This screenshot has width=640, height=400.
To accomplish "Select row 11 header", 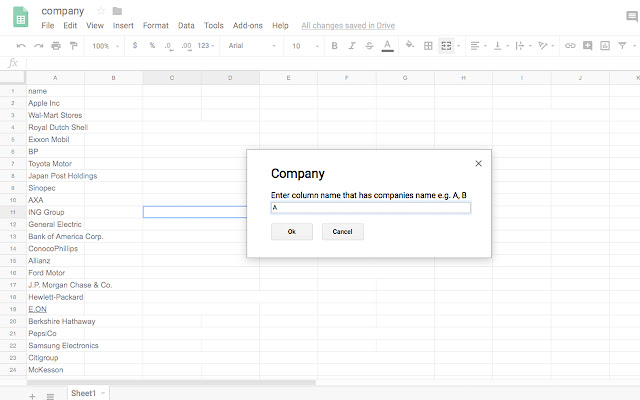I will click(x=13, y=212).
